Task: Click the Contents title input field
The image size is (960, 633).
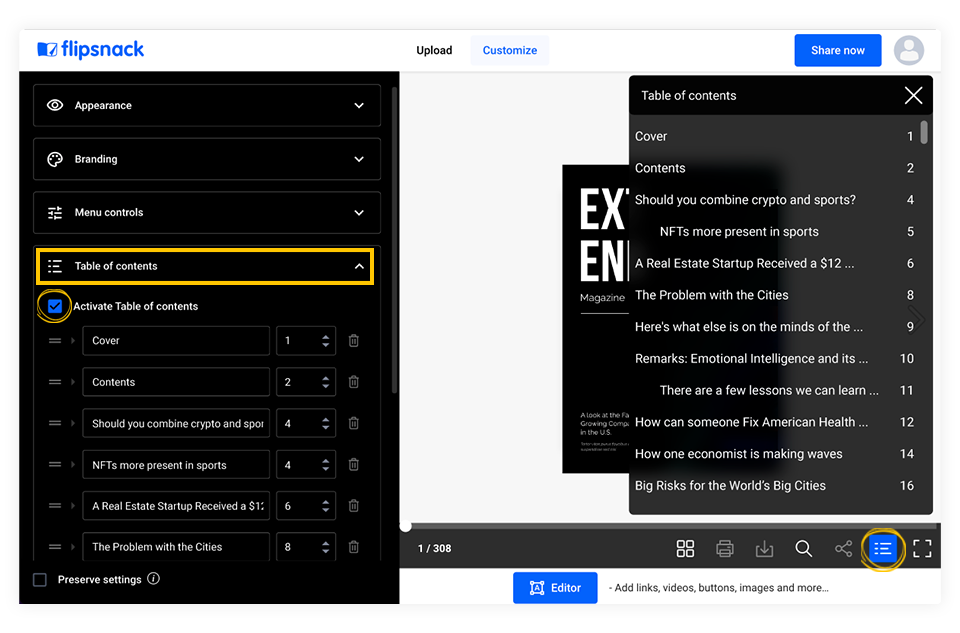Action: 176,382
